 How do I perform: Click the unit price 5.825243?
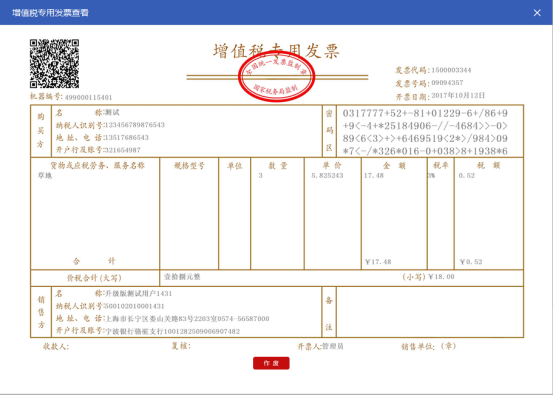click(327, 176)
